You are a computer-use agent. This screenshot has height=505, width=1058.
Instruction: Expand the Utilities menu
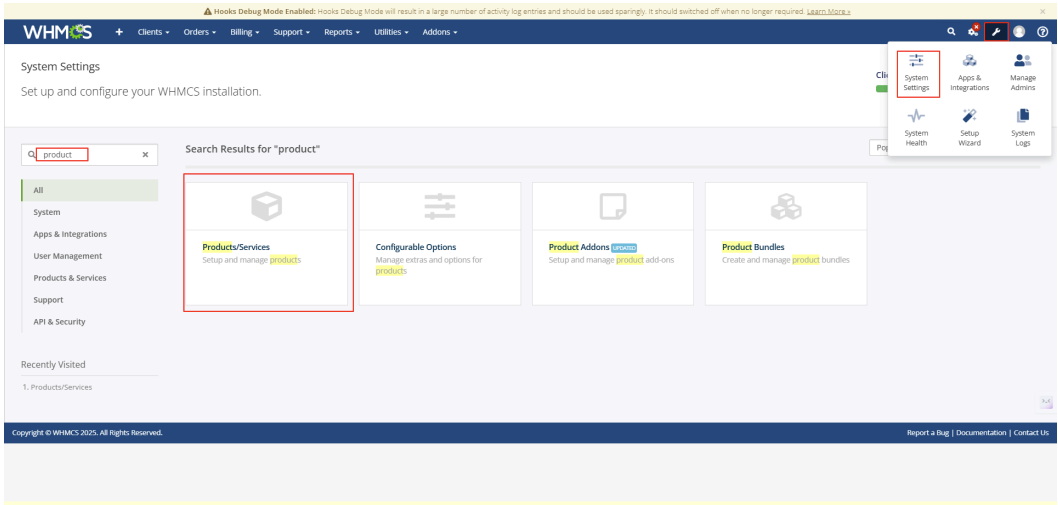391,32
